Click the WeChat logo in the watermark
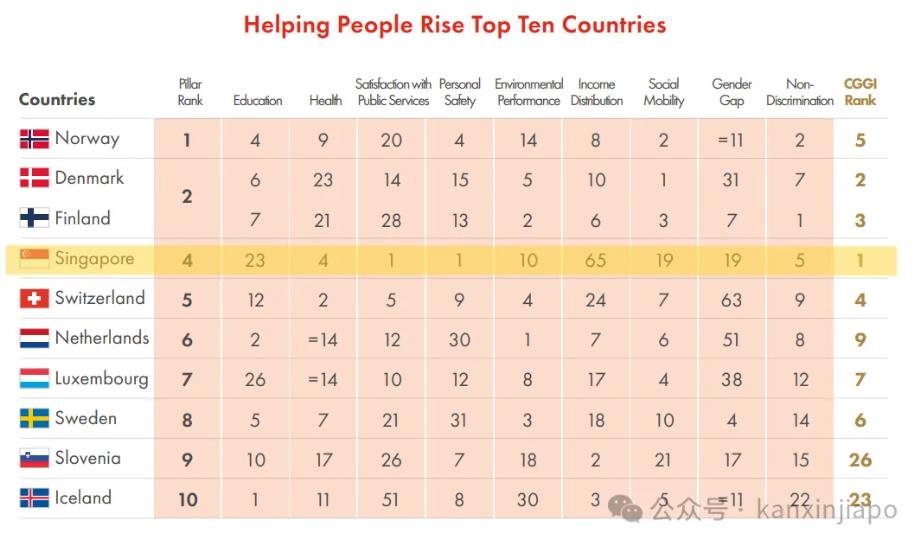 point(631,510)
